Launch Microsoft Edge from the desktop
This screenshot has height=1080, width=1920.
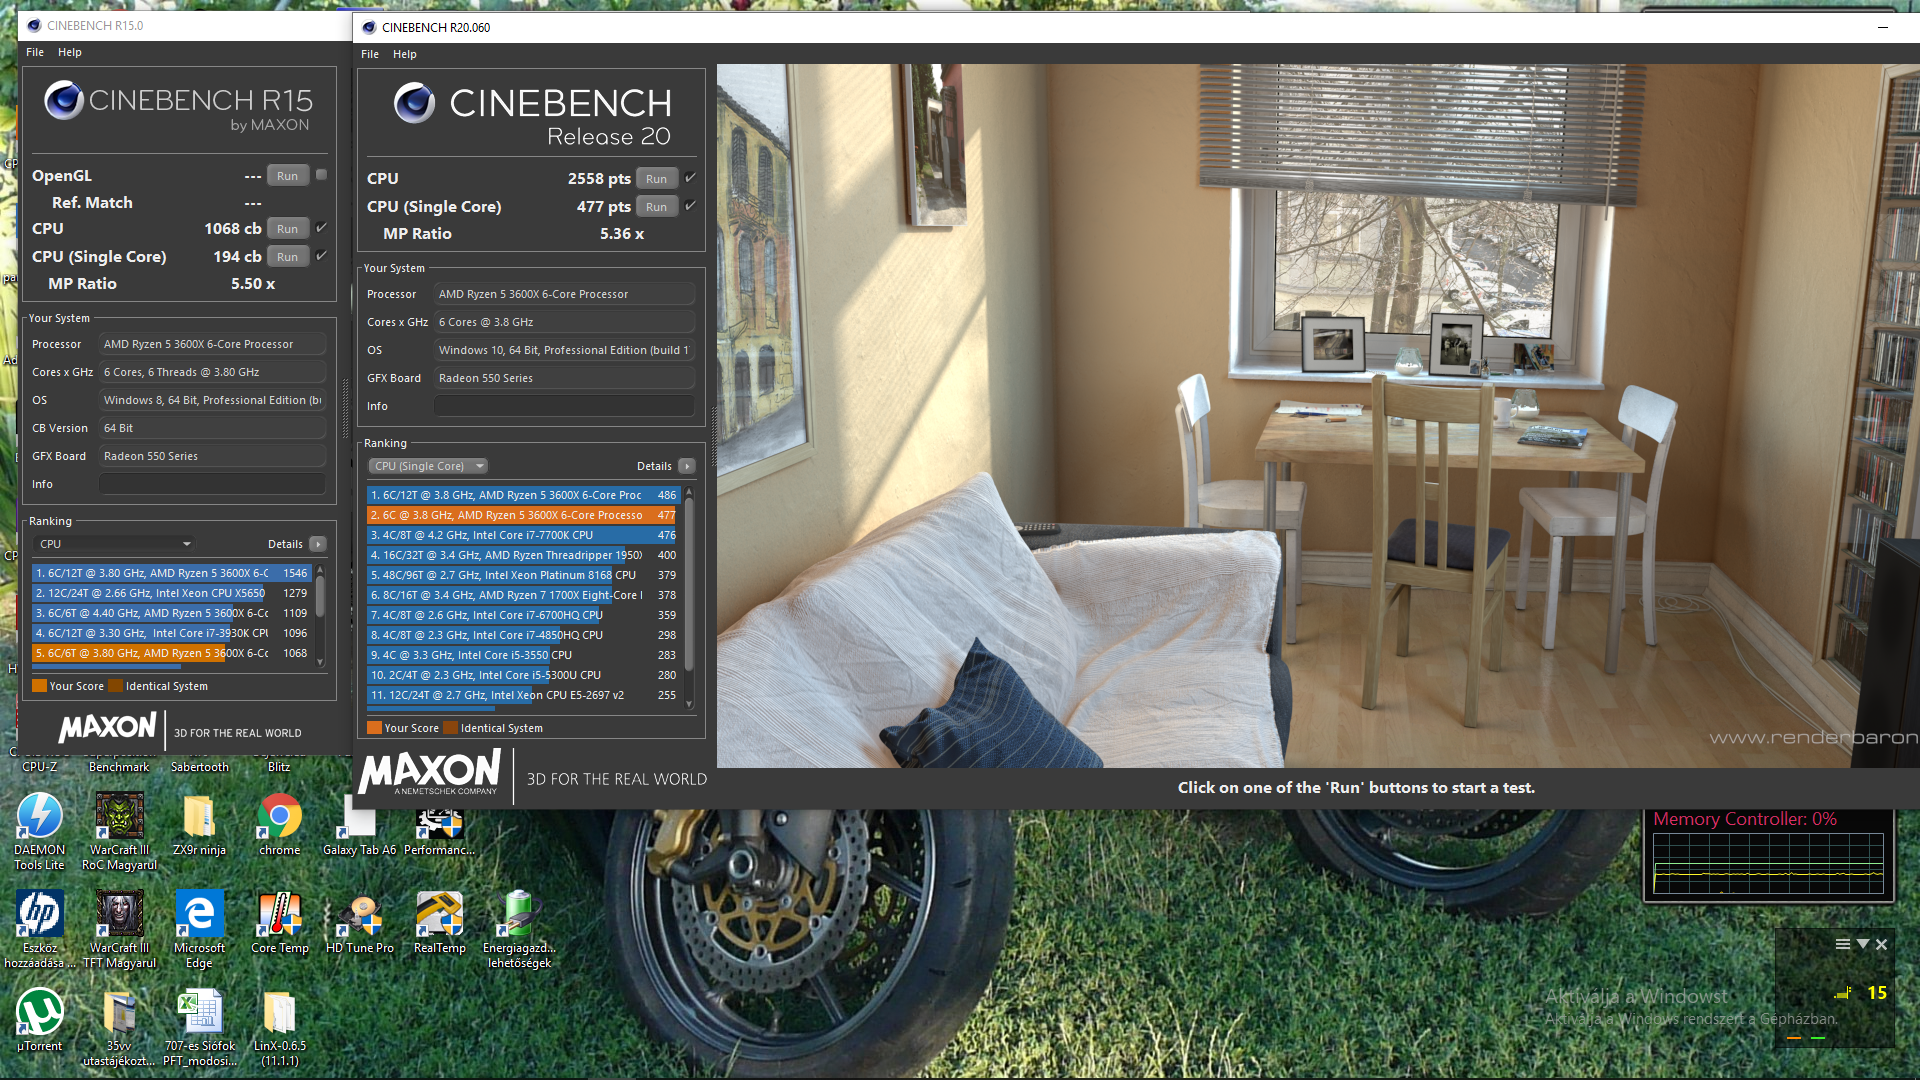[199, 928]
